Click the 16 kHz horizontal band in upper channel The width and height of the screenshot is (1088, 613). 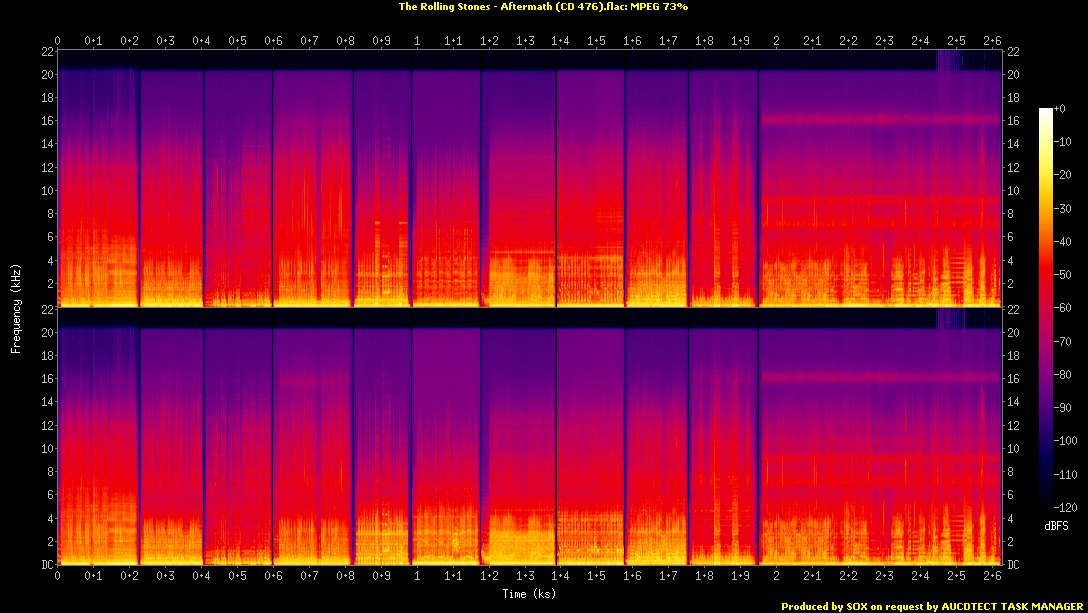tap(880, 120)
